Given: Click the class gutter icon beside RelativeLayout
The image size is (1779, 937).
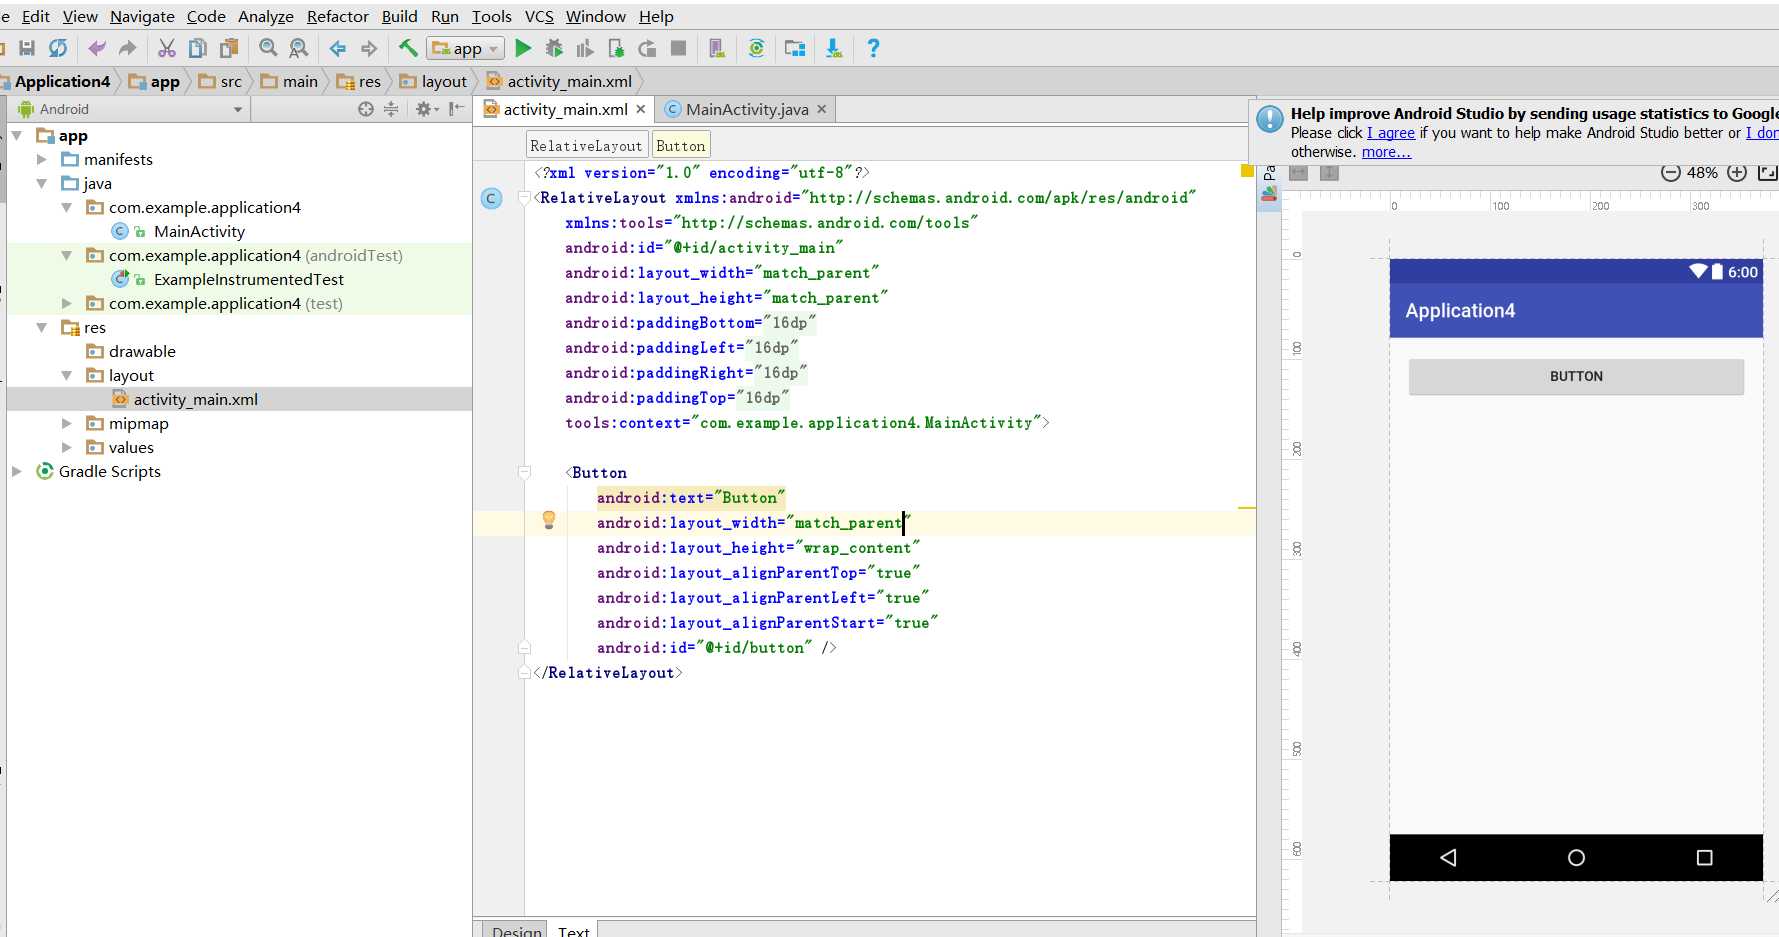Looking at the screenshot, I should 492,198.
